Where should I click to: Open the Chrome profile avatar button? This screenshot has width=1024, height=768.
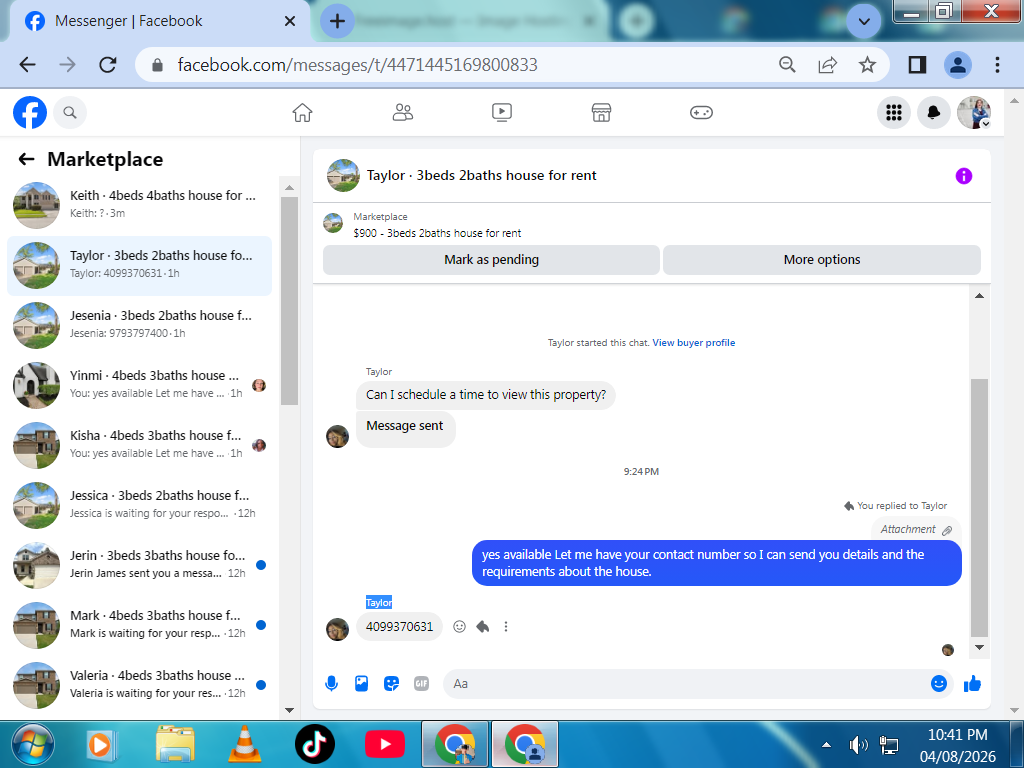(958, 65)
